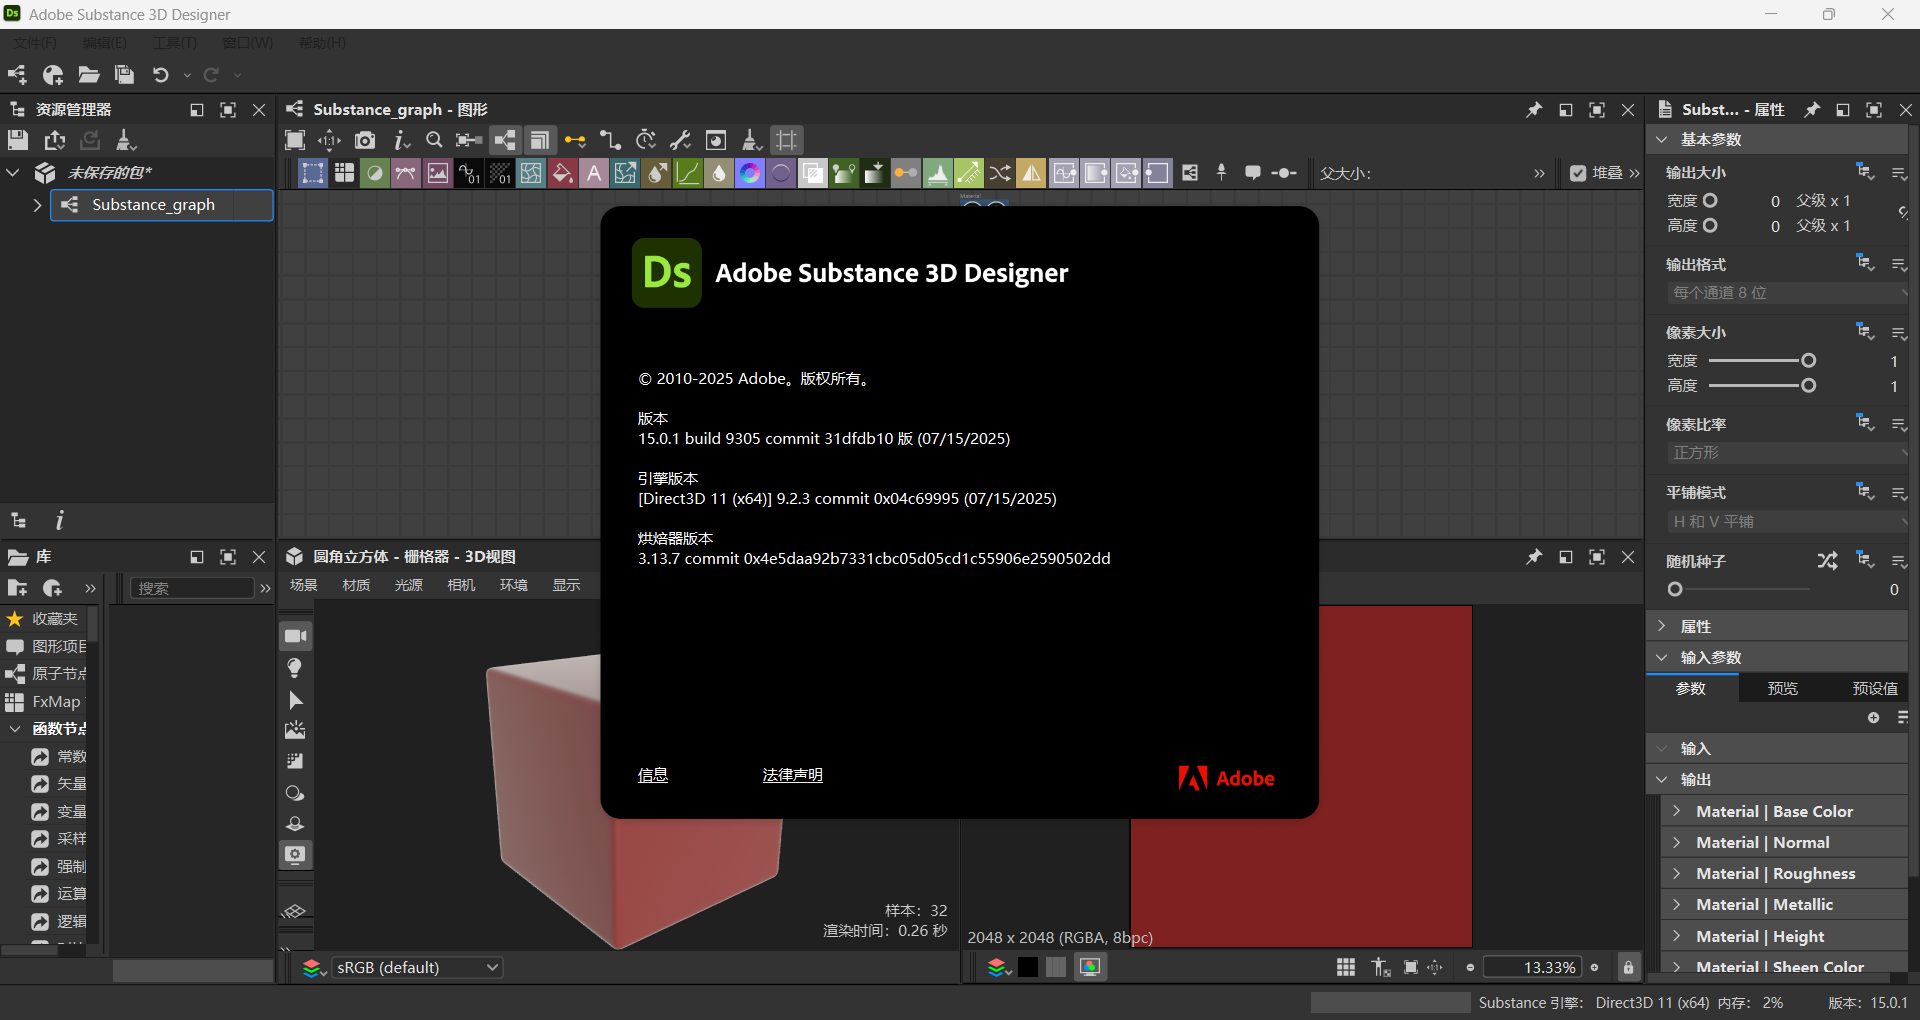Add an HSL color wheel node icon
Viewport: 1920px width, 1020px height.
point(750,174)
